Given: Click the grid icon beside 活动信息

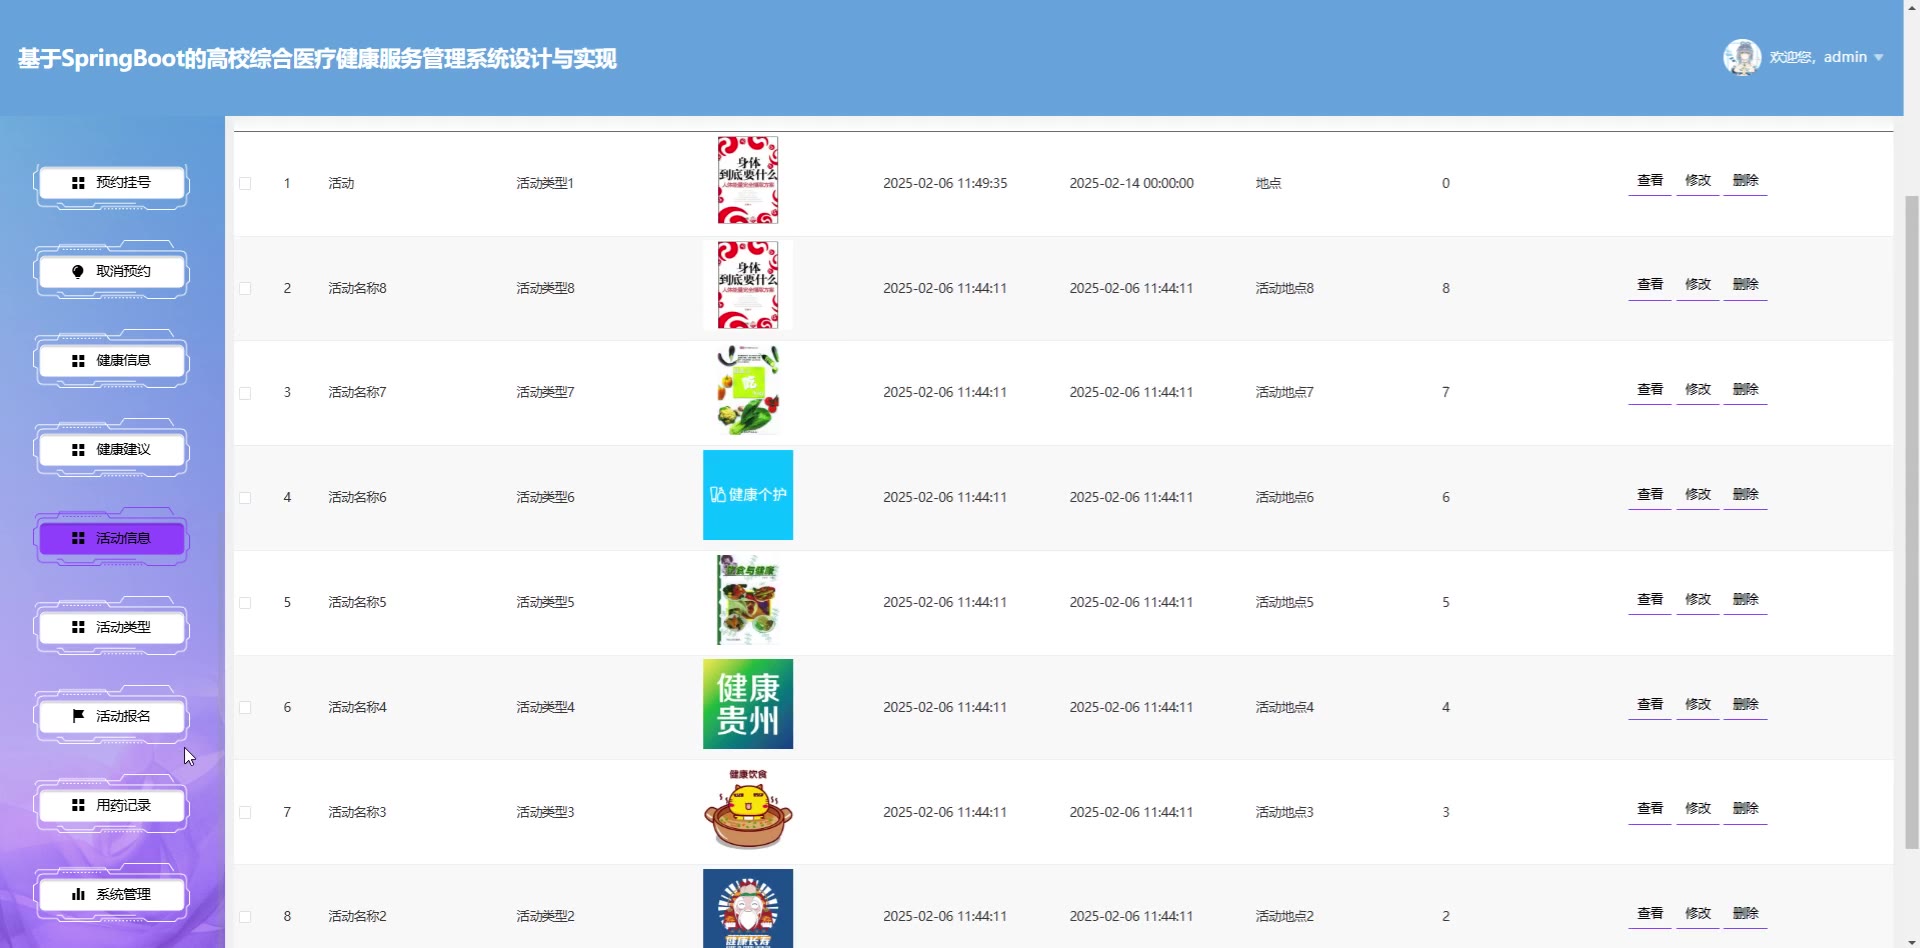Looking at the screenshot, I should pos(78,538).
